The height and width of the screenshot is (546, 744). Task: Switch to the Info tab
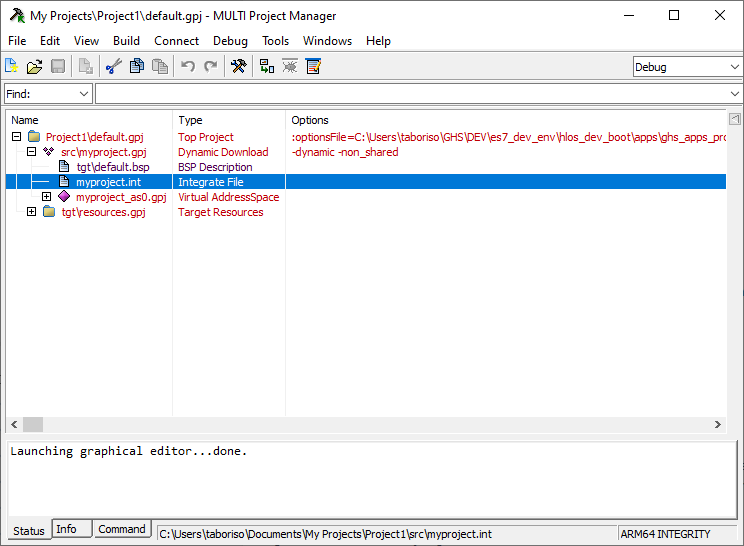coord(66,529)
